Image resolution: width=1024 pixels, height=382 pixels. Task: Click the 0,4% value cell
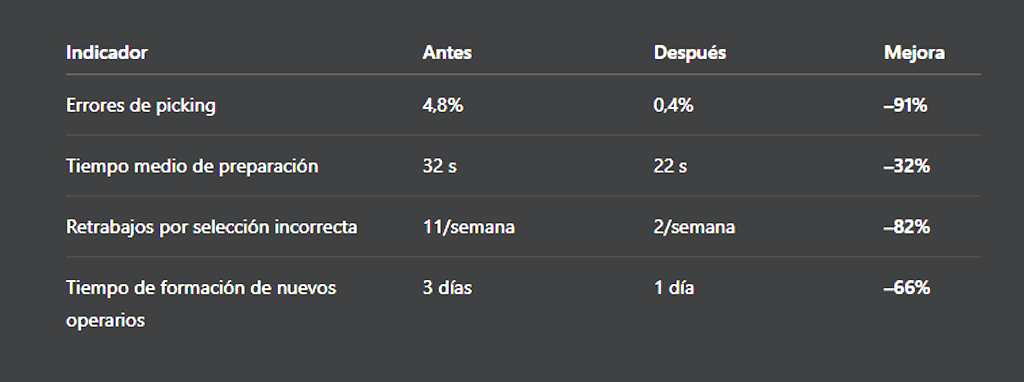pos(673,105)
